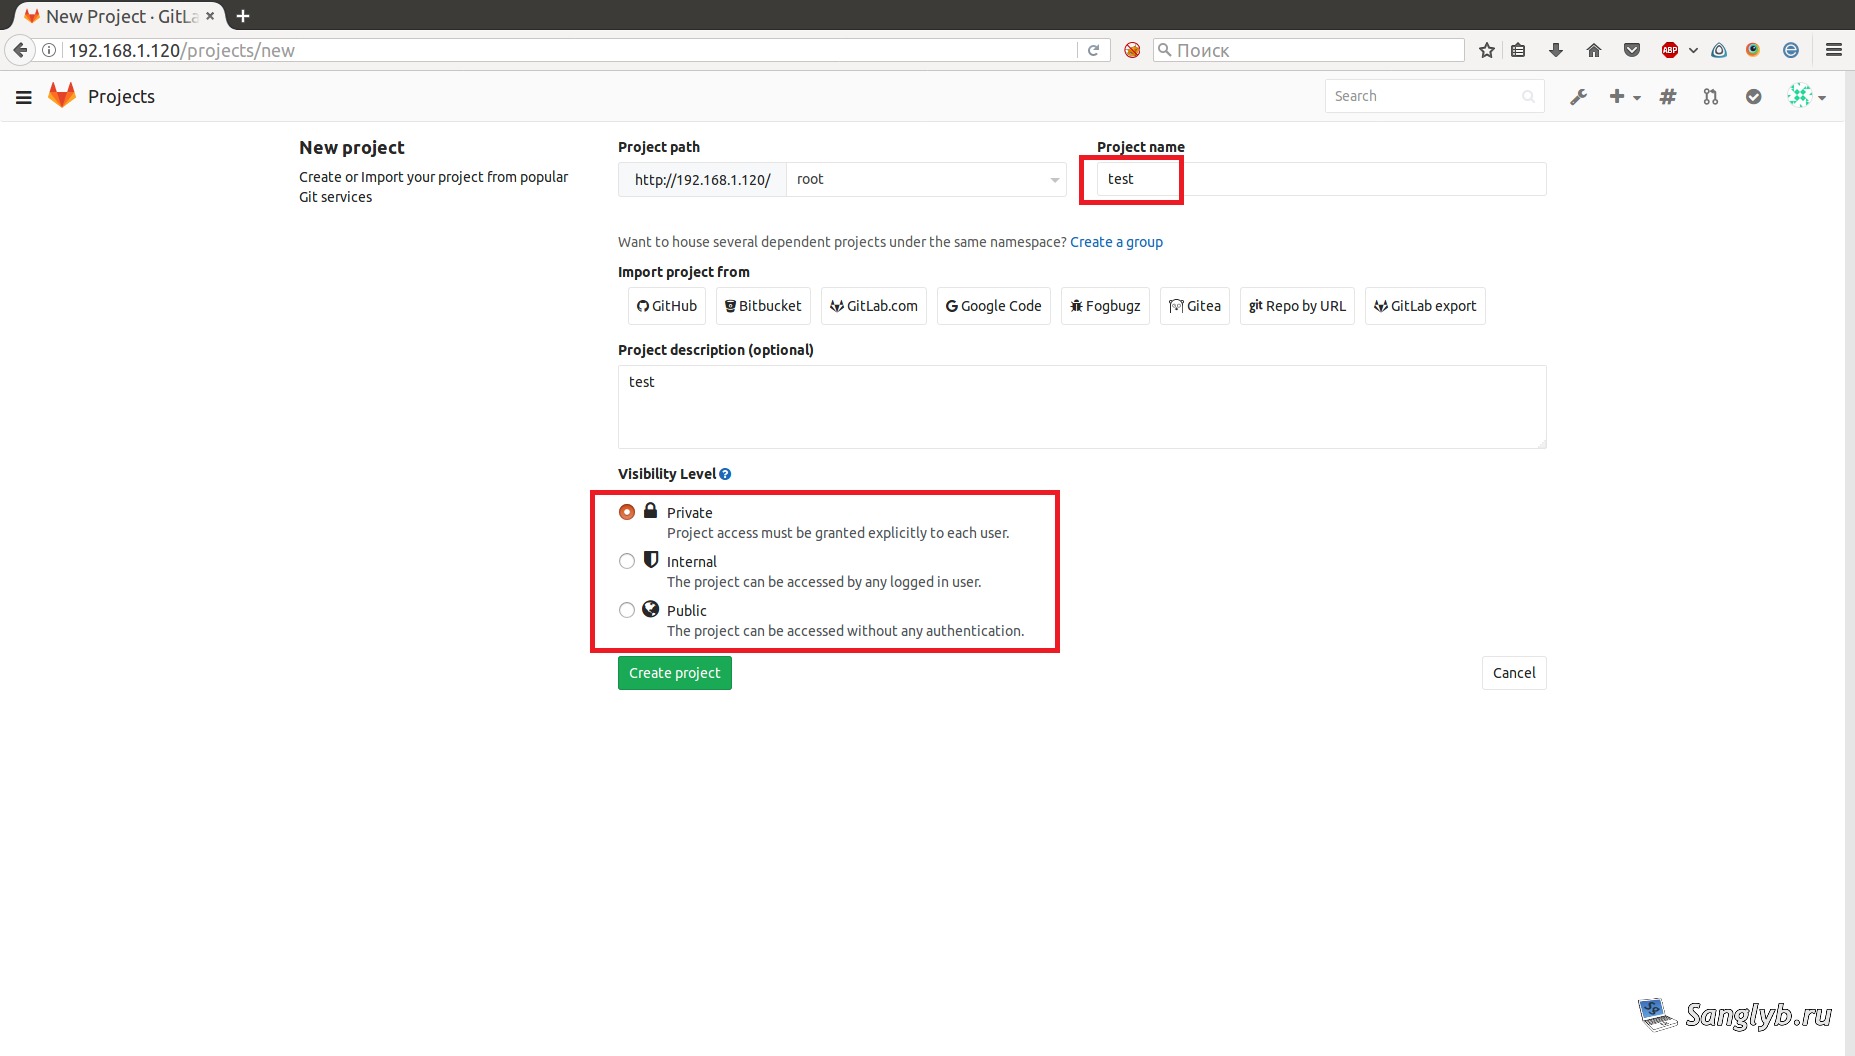Open issues via the hash icon

click(x=1668, y=97)
